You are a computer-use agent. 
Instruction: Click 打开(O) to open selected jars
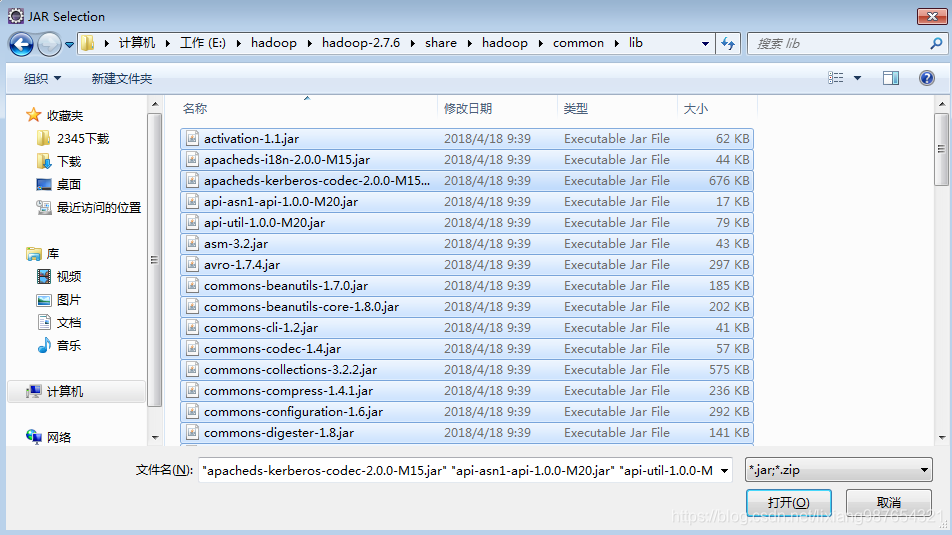pos(788,503)
